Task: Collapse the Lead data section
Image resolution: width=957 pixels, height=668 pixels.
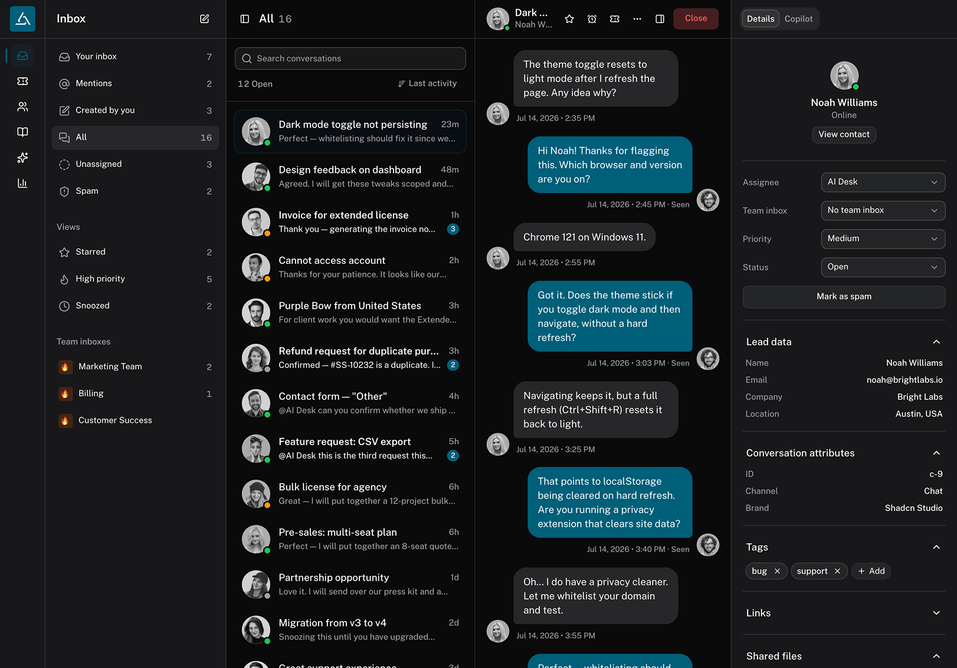Action: [936, 342]
